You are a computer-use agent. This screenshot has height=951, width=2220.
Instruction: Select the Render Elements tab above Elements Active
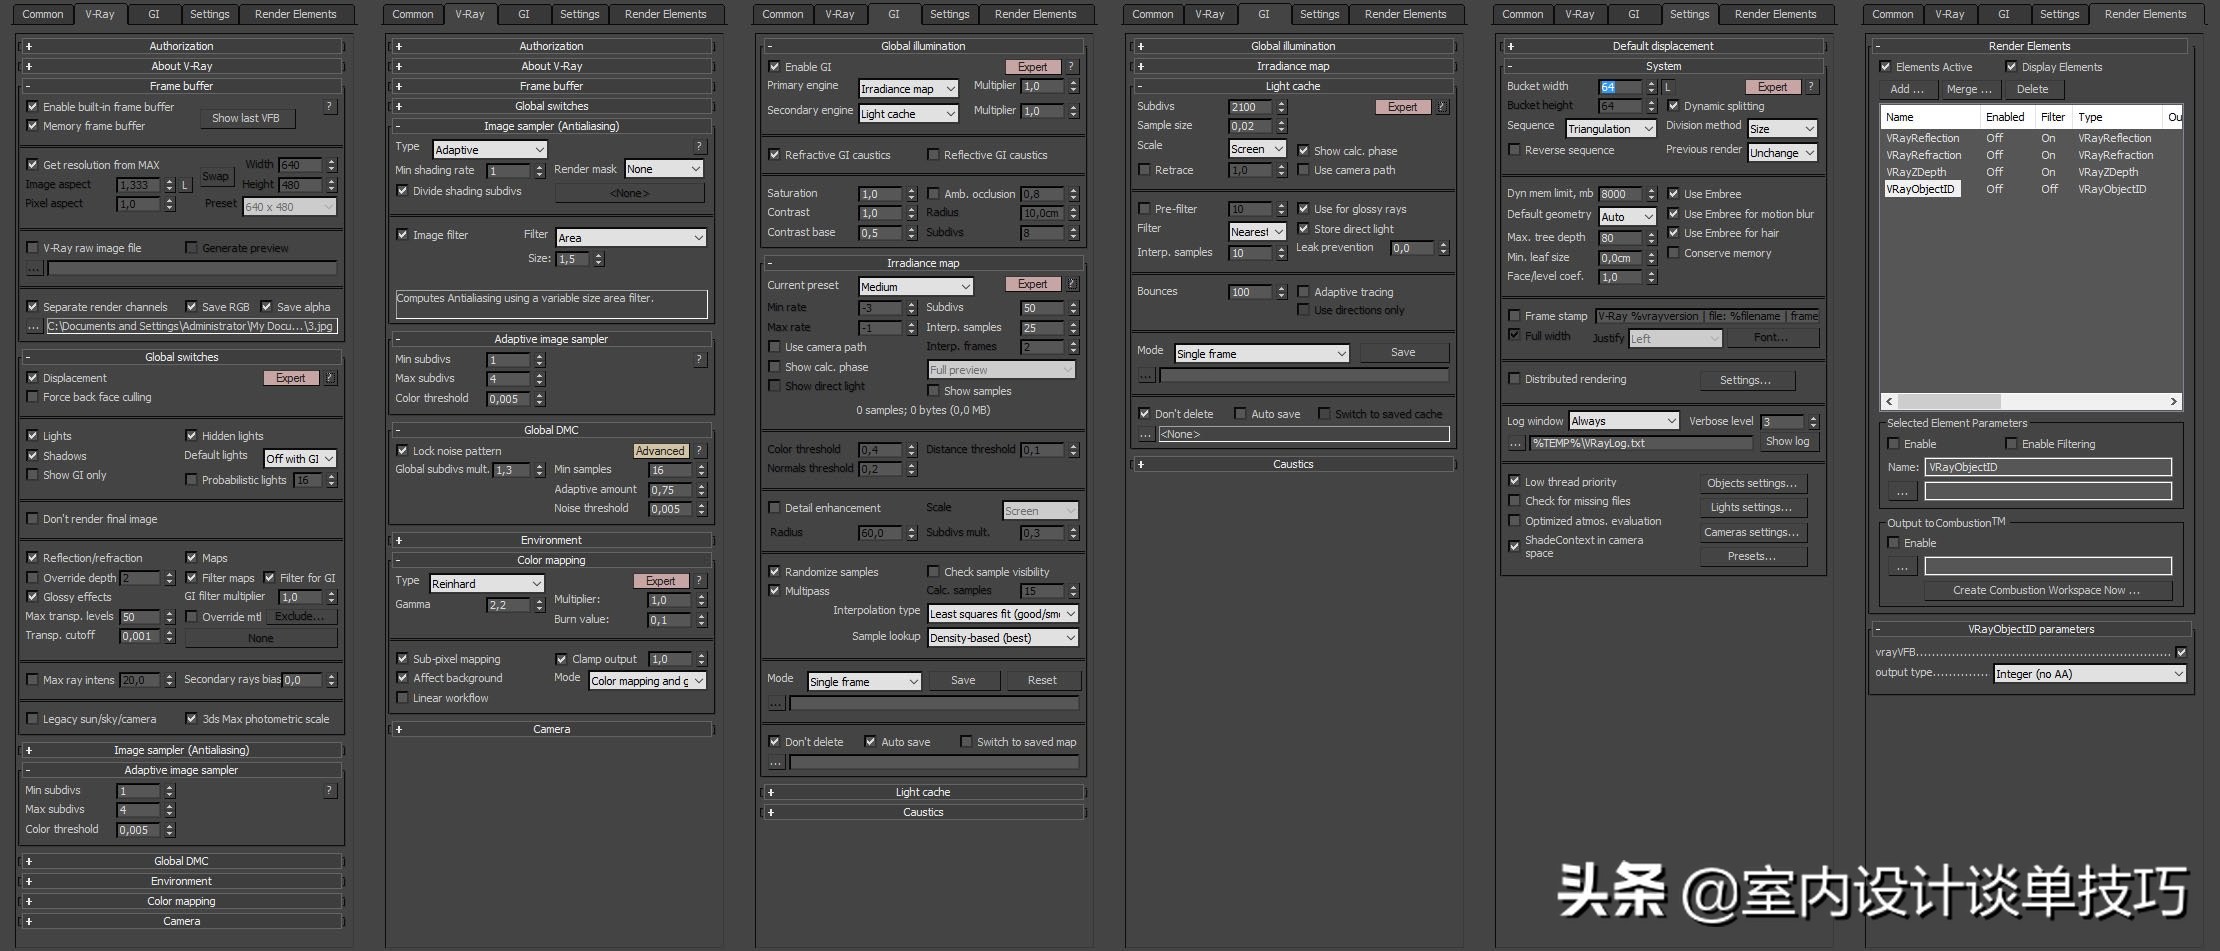point(2145,14)
